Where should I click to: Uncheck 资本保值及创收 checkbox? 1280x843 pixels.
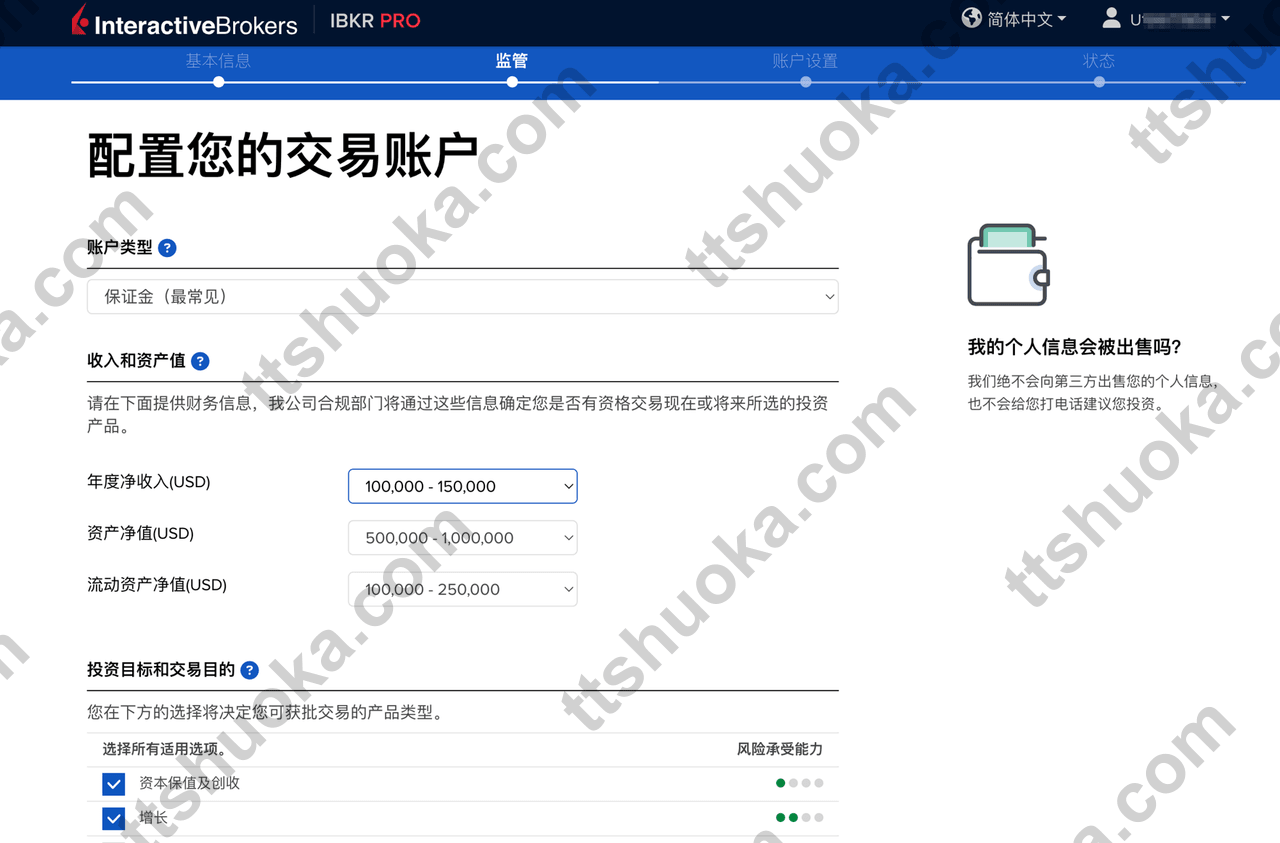[x=113, y=784]
